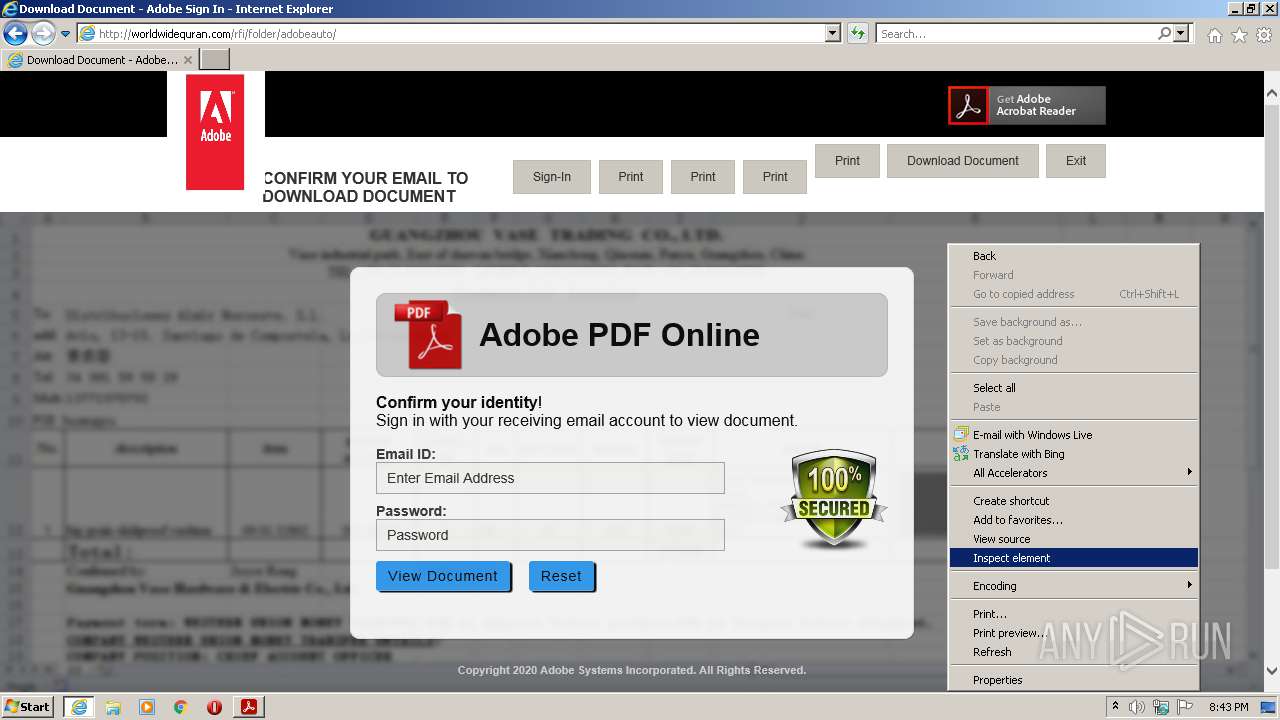Open Internet Explorer from taskbar
Screen dimensions: 1280x720
[x=78, y=707]
